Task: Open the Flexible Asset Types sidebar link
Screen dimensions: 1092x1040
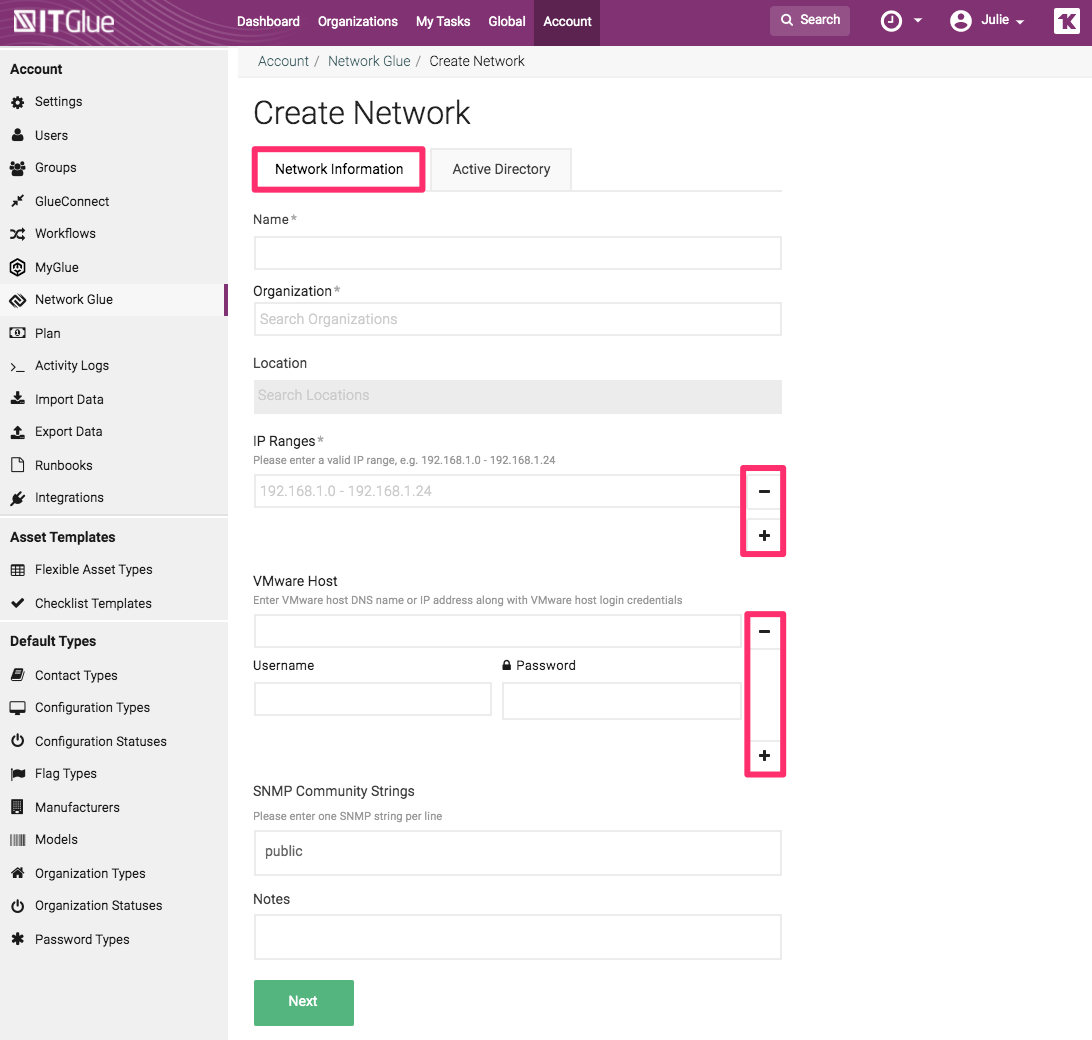Action: [93, 570]
